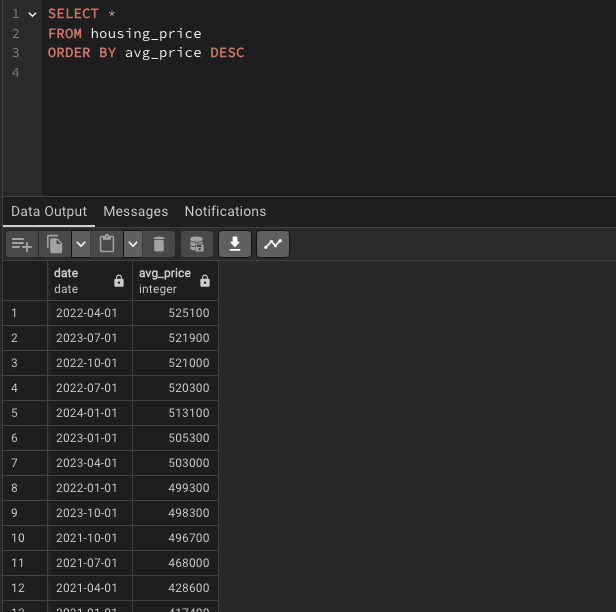The width and height of the screenshot is (616, 612).
Task: Click the cell with date 2022-07-01
Action: pyautogui.click(x=90, y=388)
